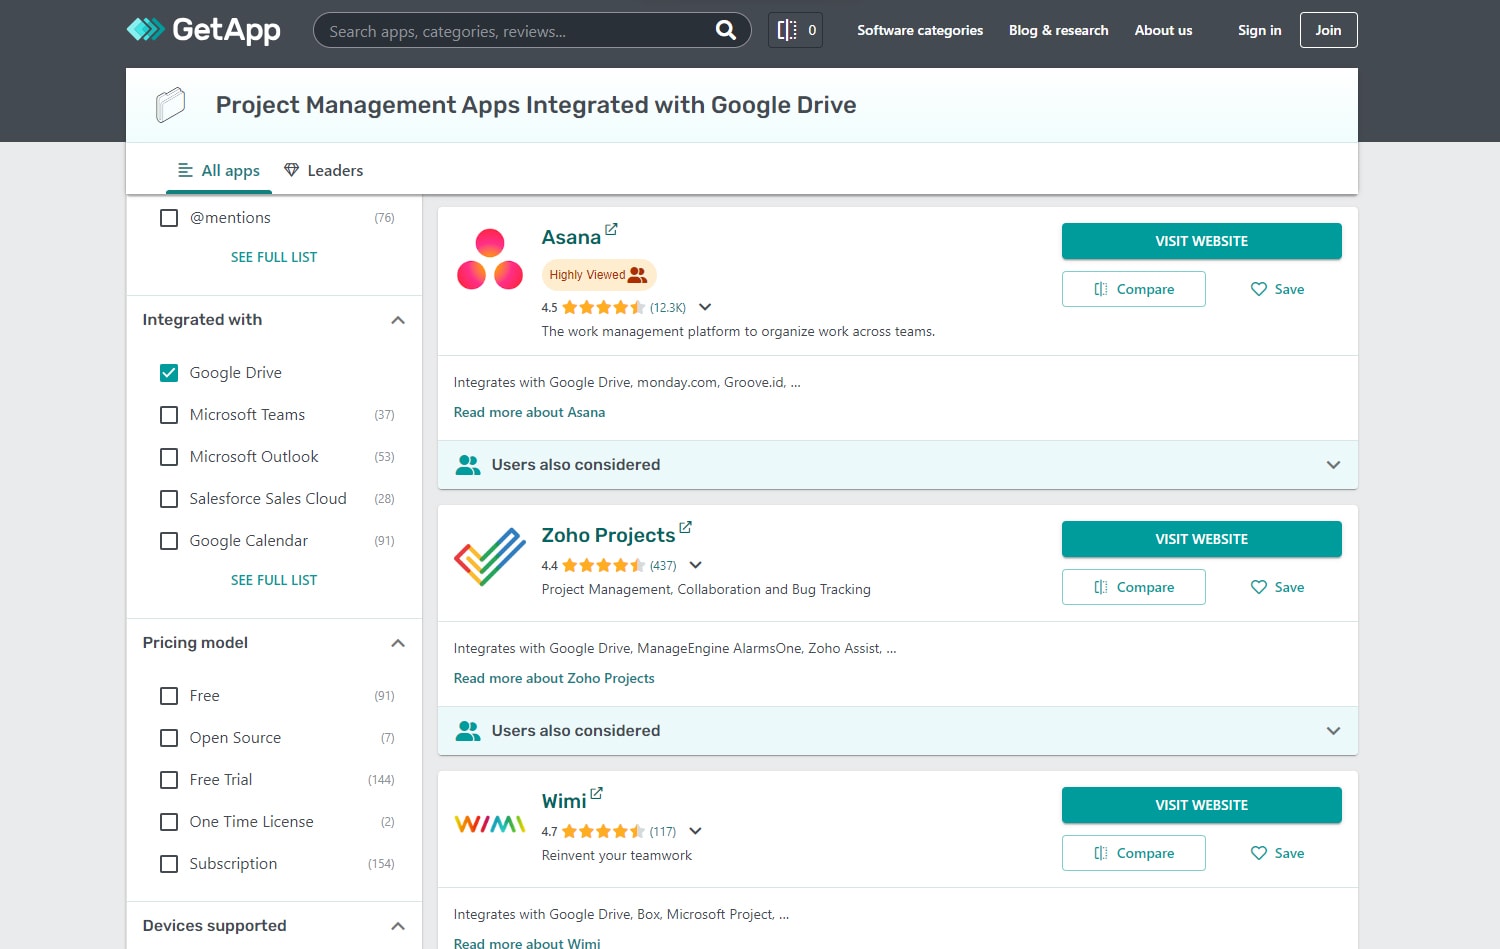Image resolution: width=1500 pixels, height=949 pixels.
Task: Click the Wimi logo
Action: [489, 823]
